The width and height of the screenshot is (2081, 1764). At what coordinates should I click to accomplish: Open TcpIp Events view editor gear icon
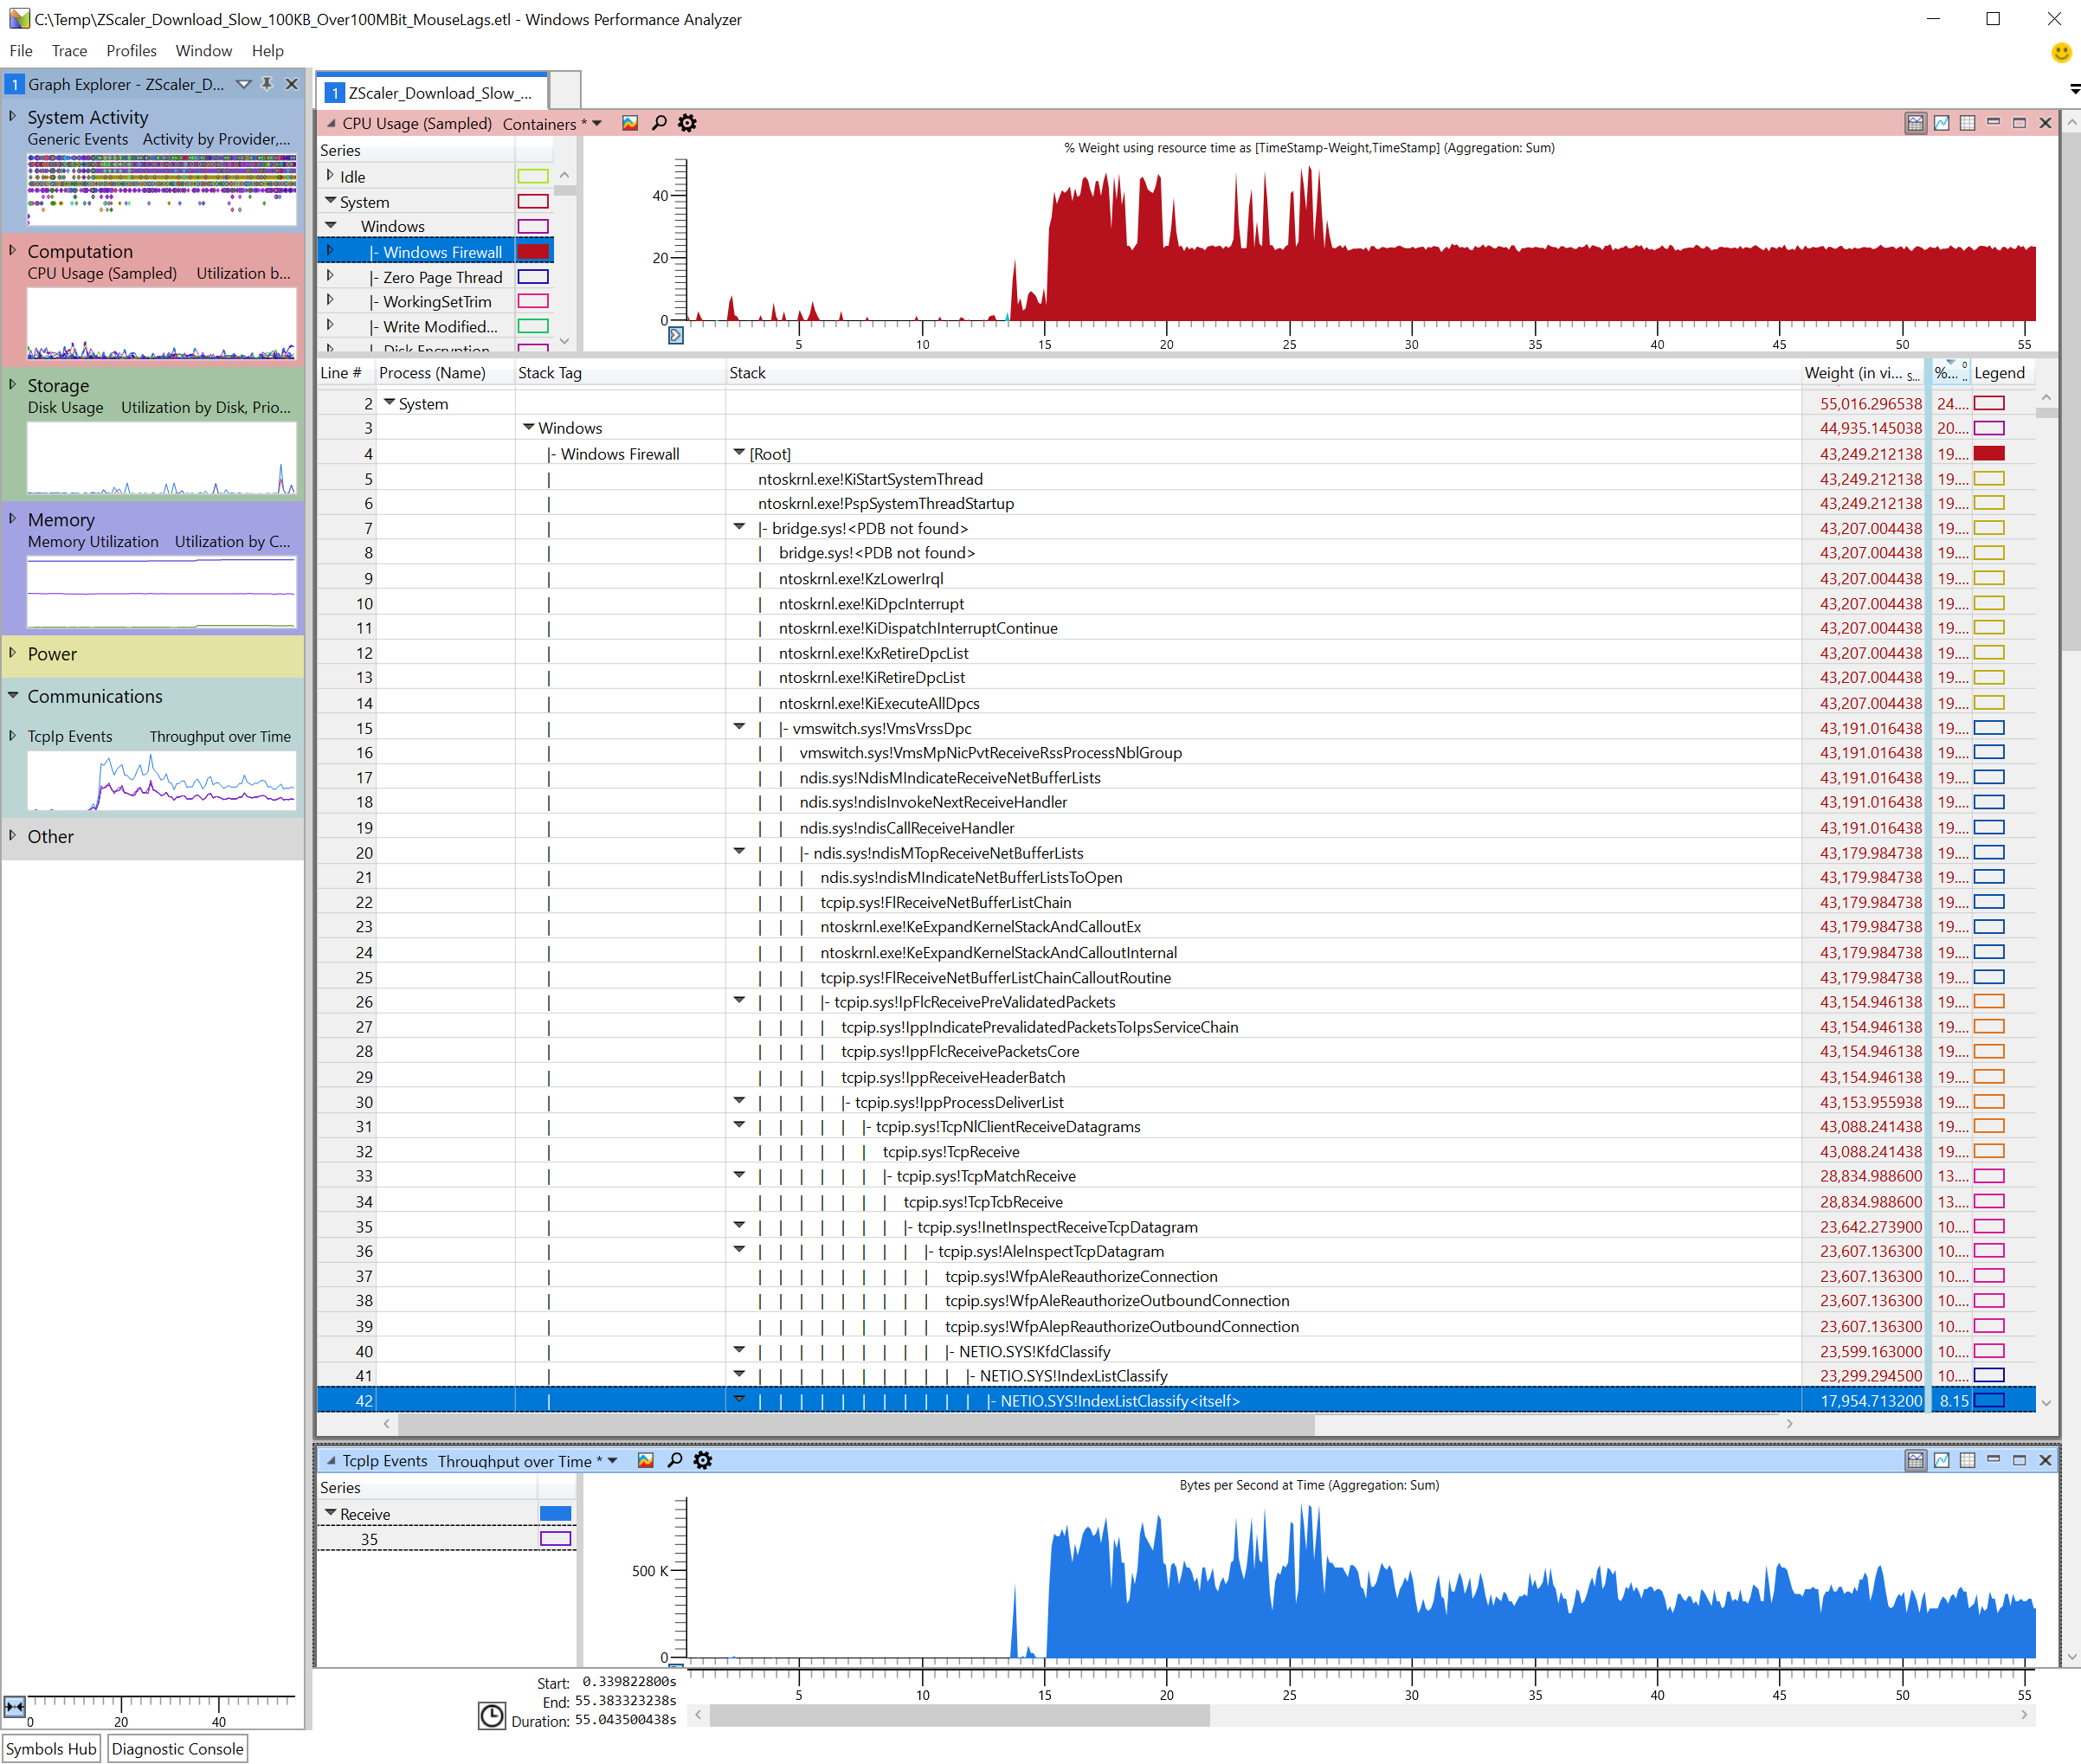703,1460
